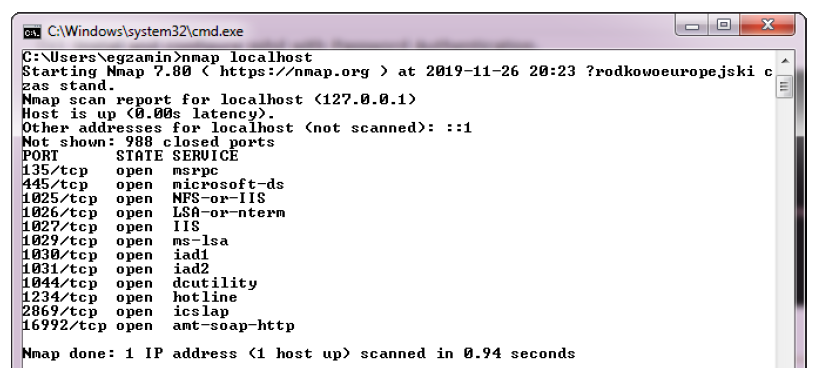
Task: Click the 135/tcp msrpc line
Action: pos(121,171)
